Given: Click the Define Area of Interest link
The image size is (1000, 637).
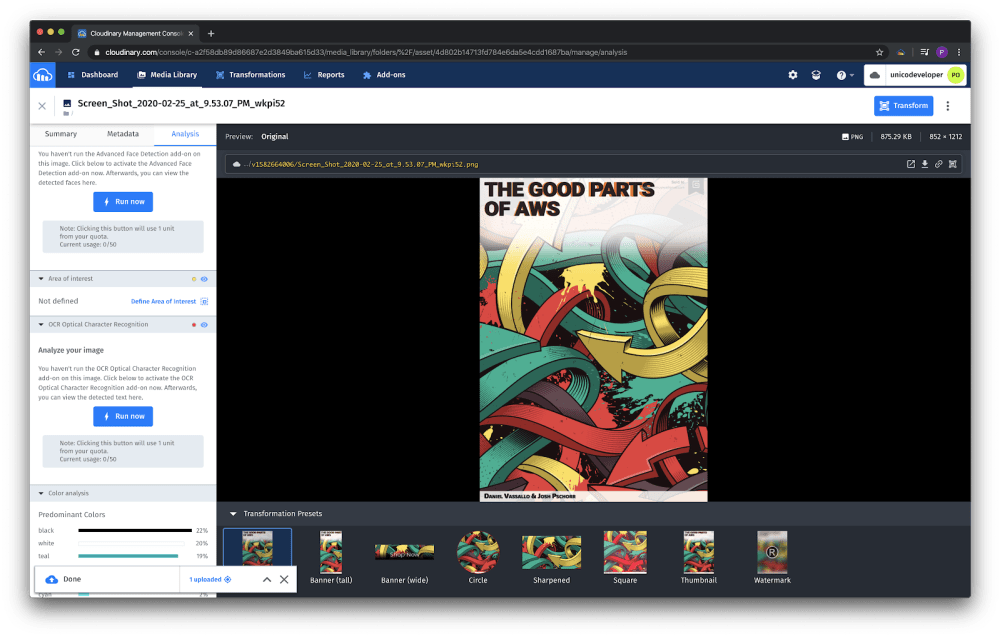Looking at the screenshot, I should point(163,301).
